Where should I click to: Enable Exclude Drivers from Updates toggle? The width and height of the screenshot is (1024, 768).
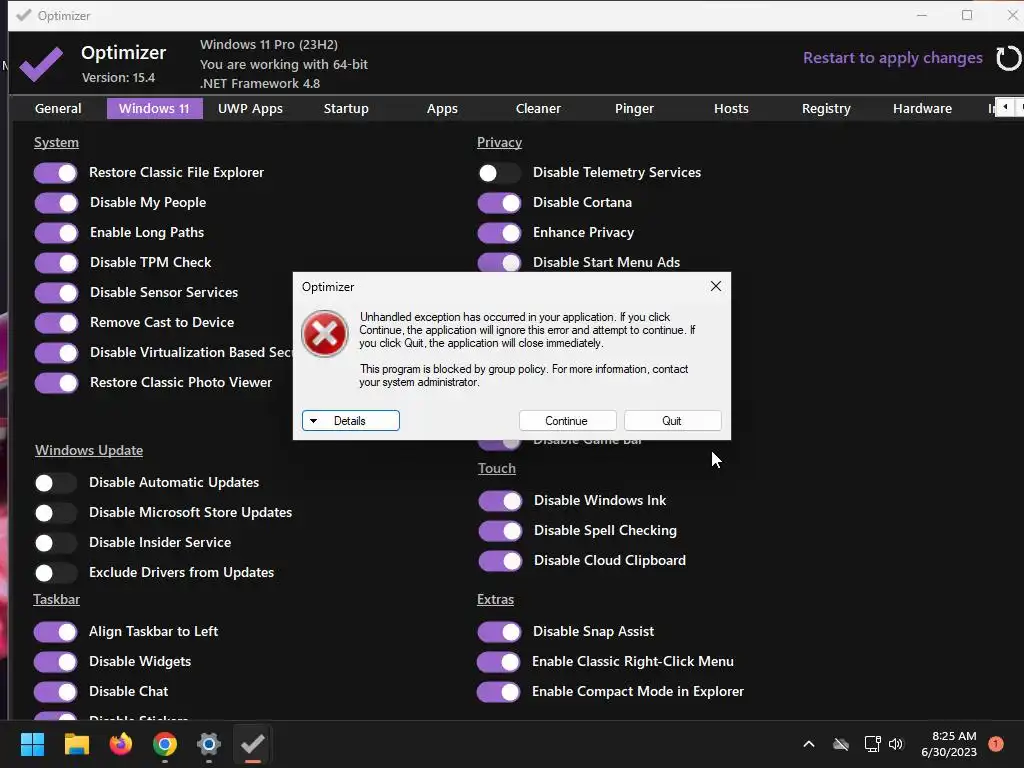coord(56,573)
